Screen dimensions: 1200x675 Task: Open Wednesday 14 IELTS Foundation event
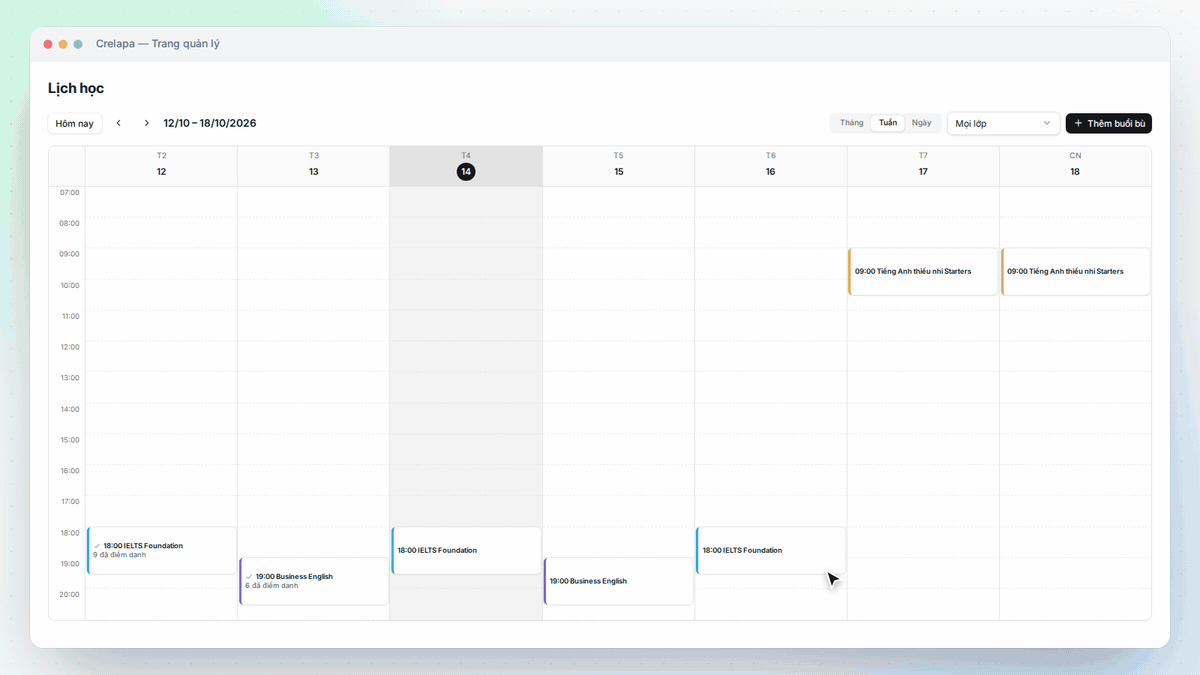[466, 550]
